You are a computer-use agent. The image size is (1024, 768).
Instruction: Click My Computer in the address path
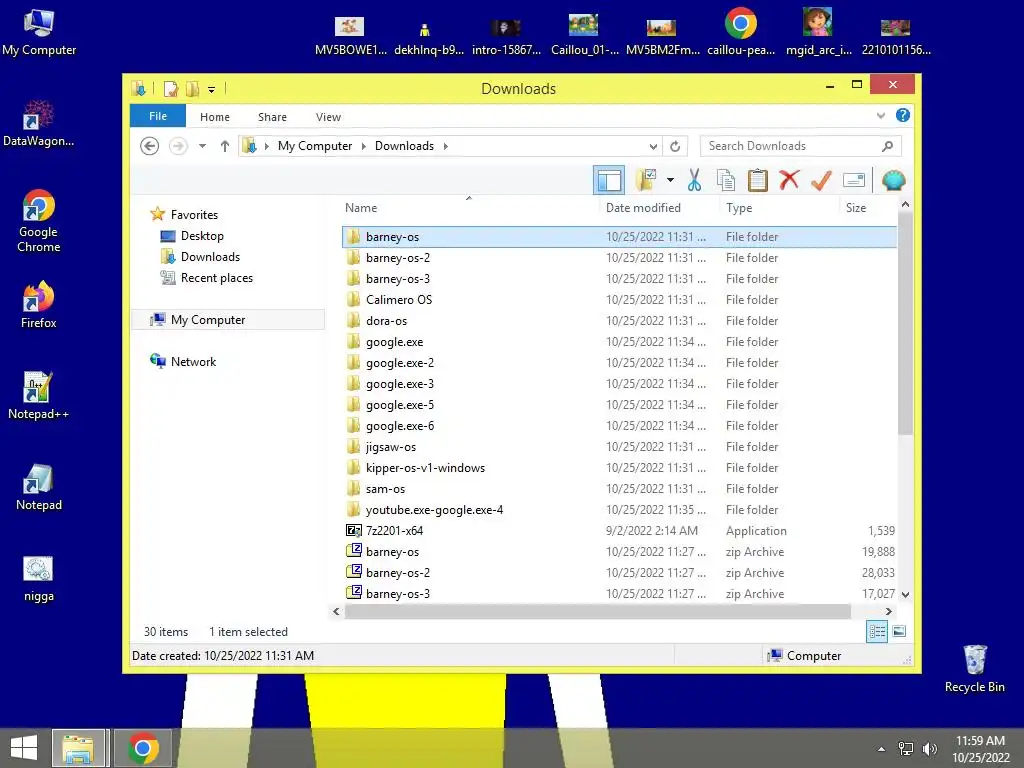tap(315, 146)
